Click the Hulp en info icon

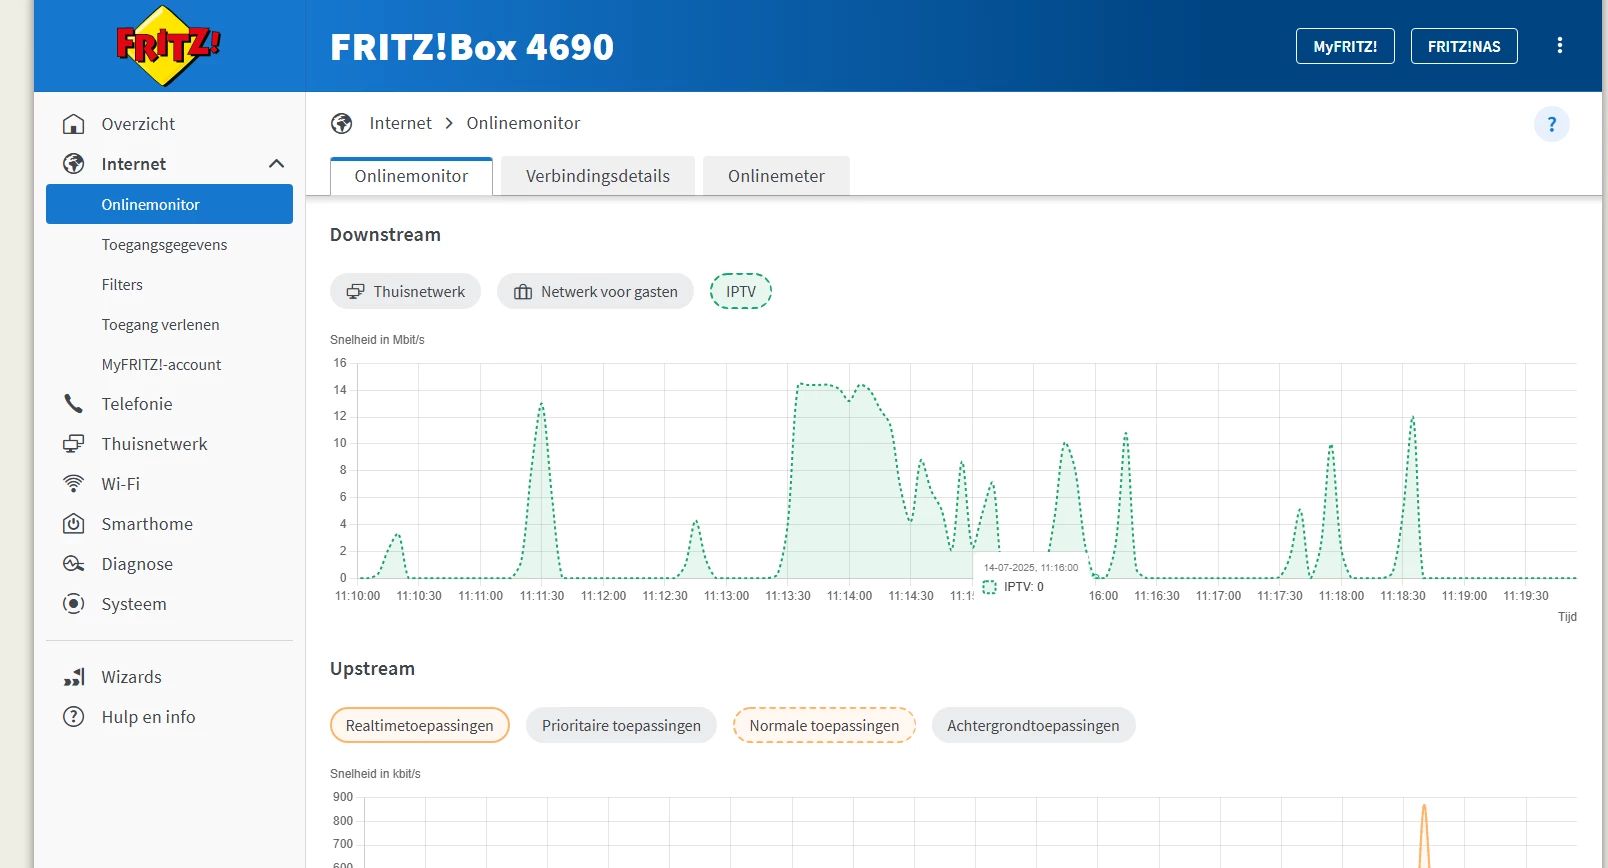73,717
